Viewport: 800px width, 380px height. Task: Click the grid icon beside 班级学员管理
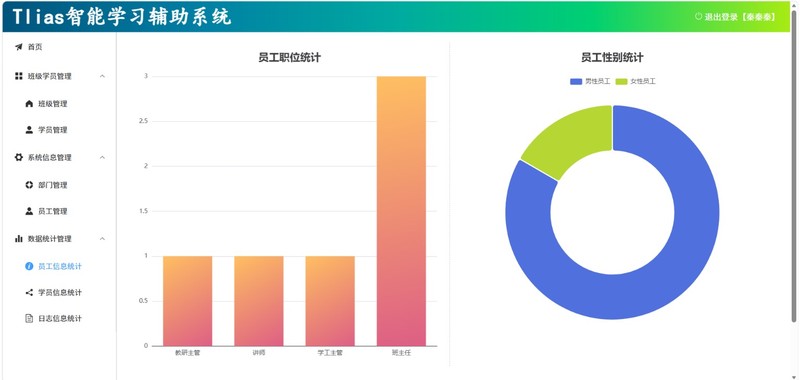(19, 76)
